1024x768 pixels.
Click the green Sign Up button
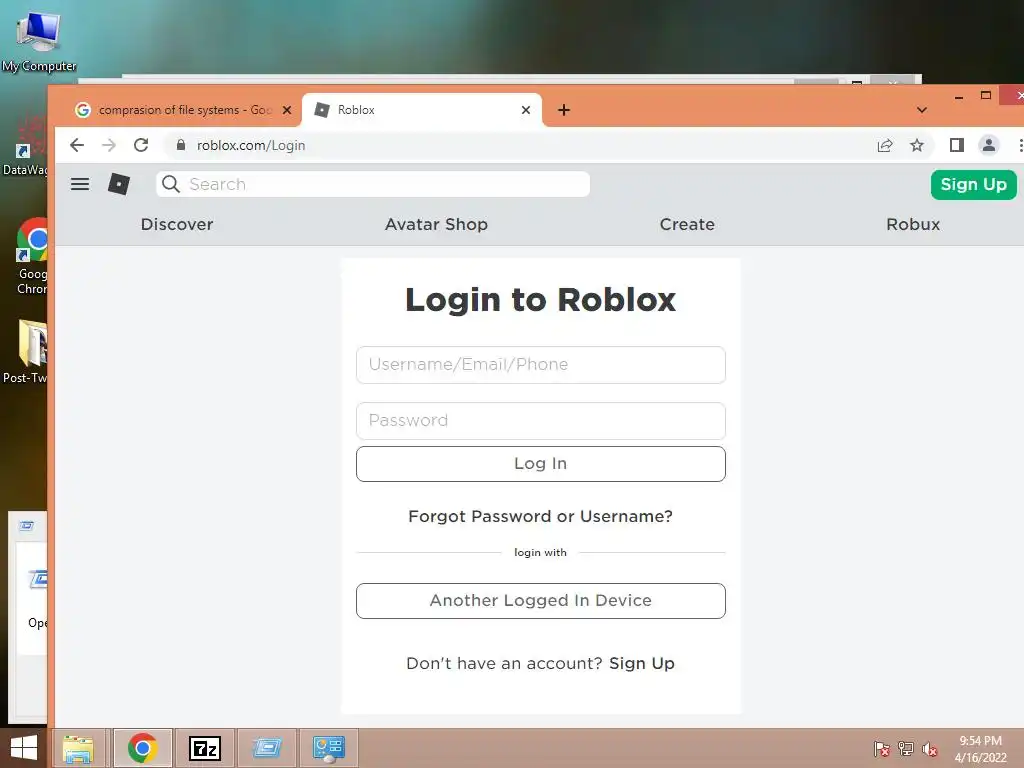pos(973,185)
